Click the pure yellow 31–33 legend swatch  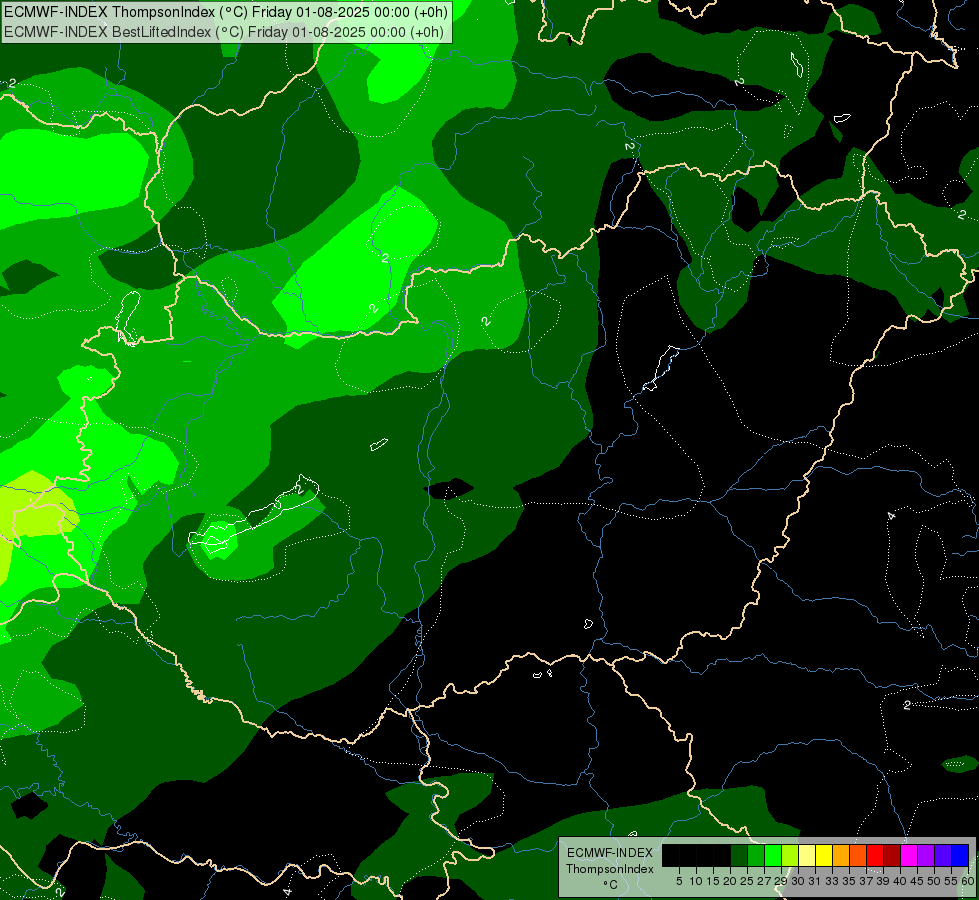tap(824, 855)
